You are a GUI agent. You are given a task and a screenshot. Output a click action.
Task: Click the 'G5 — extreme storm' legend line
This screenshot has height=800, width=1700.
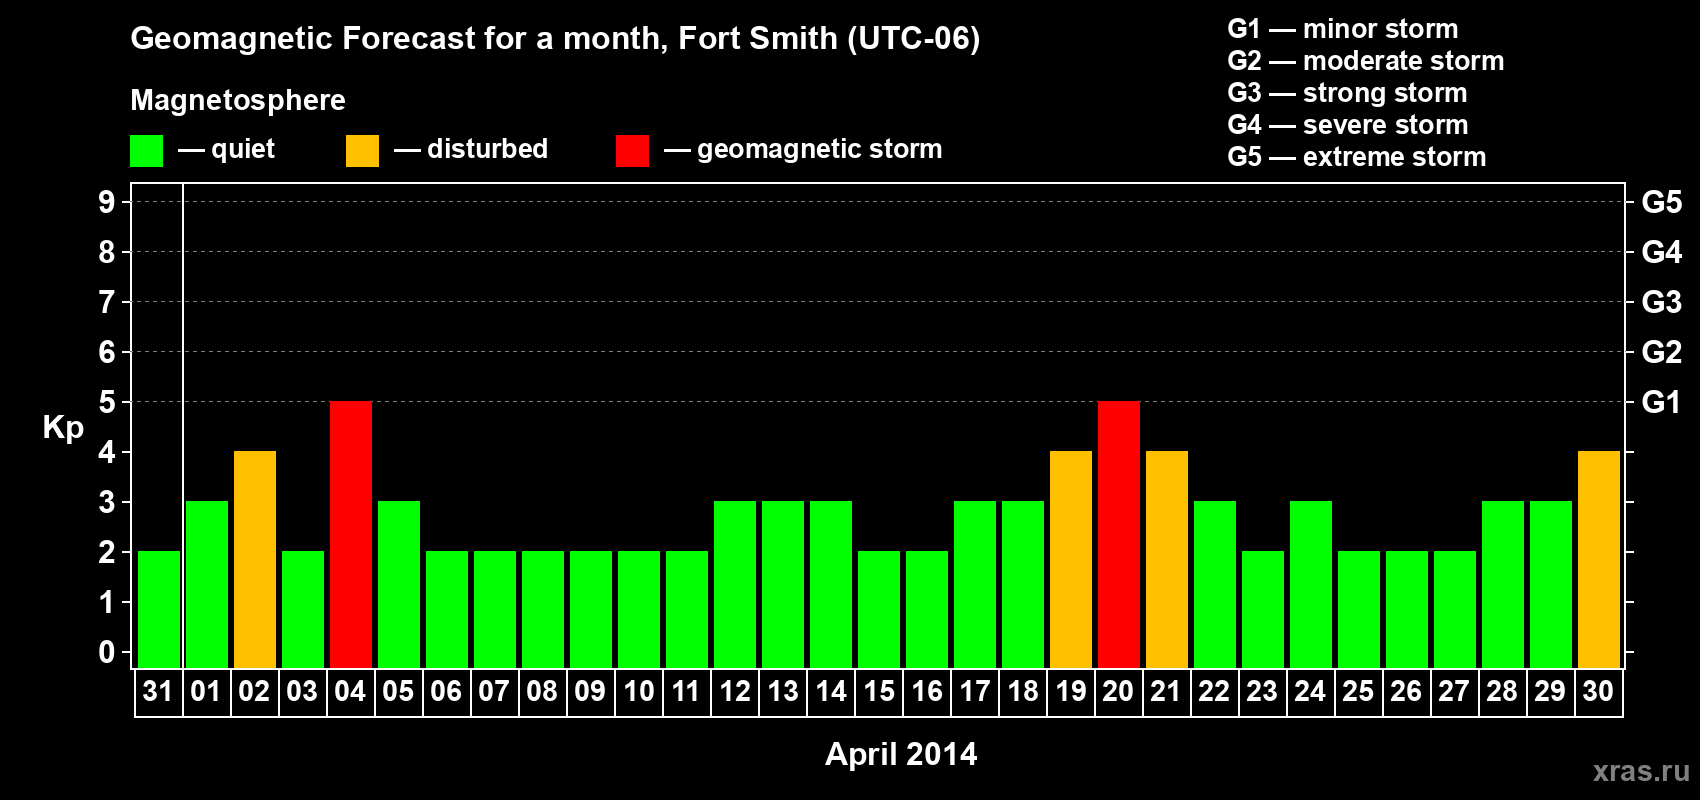click(x=1356, y=157)
